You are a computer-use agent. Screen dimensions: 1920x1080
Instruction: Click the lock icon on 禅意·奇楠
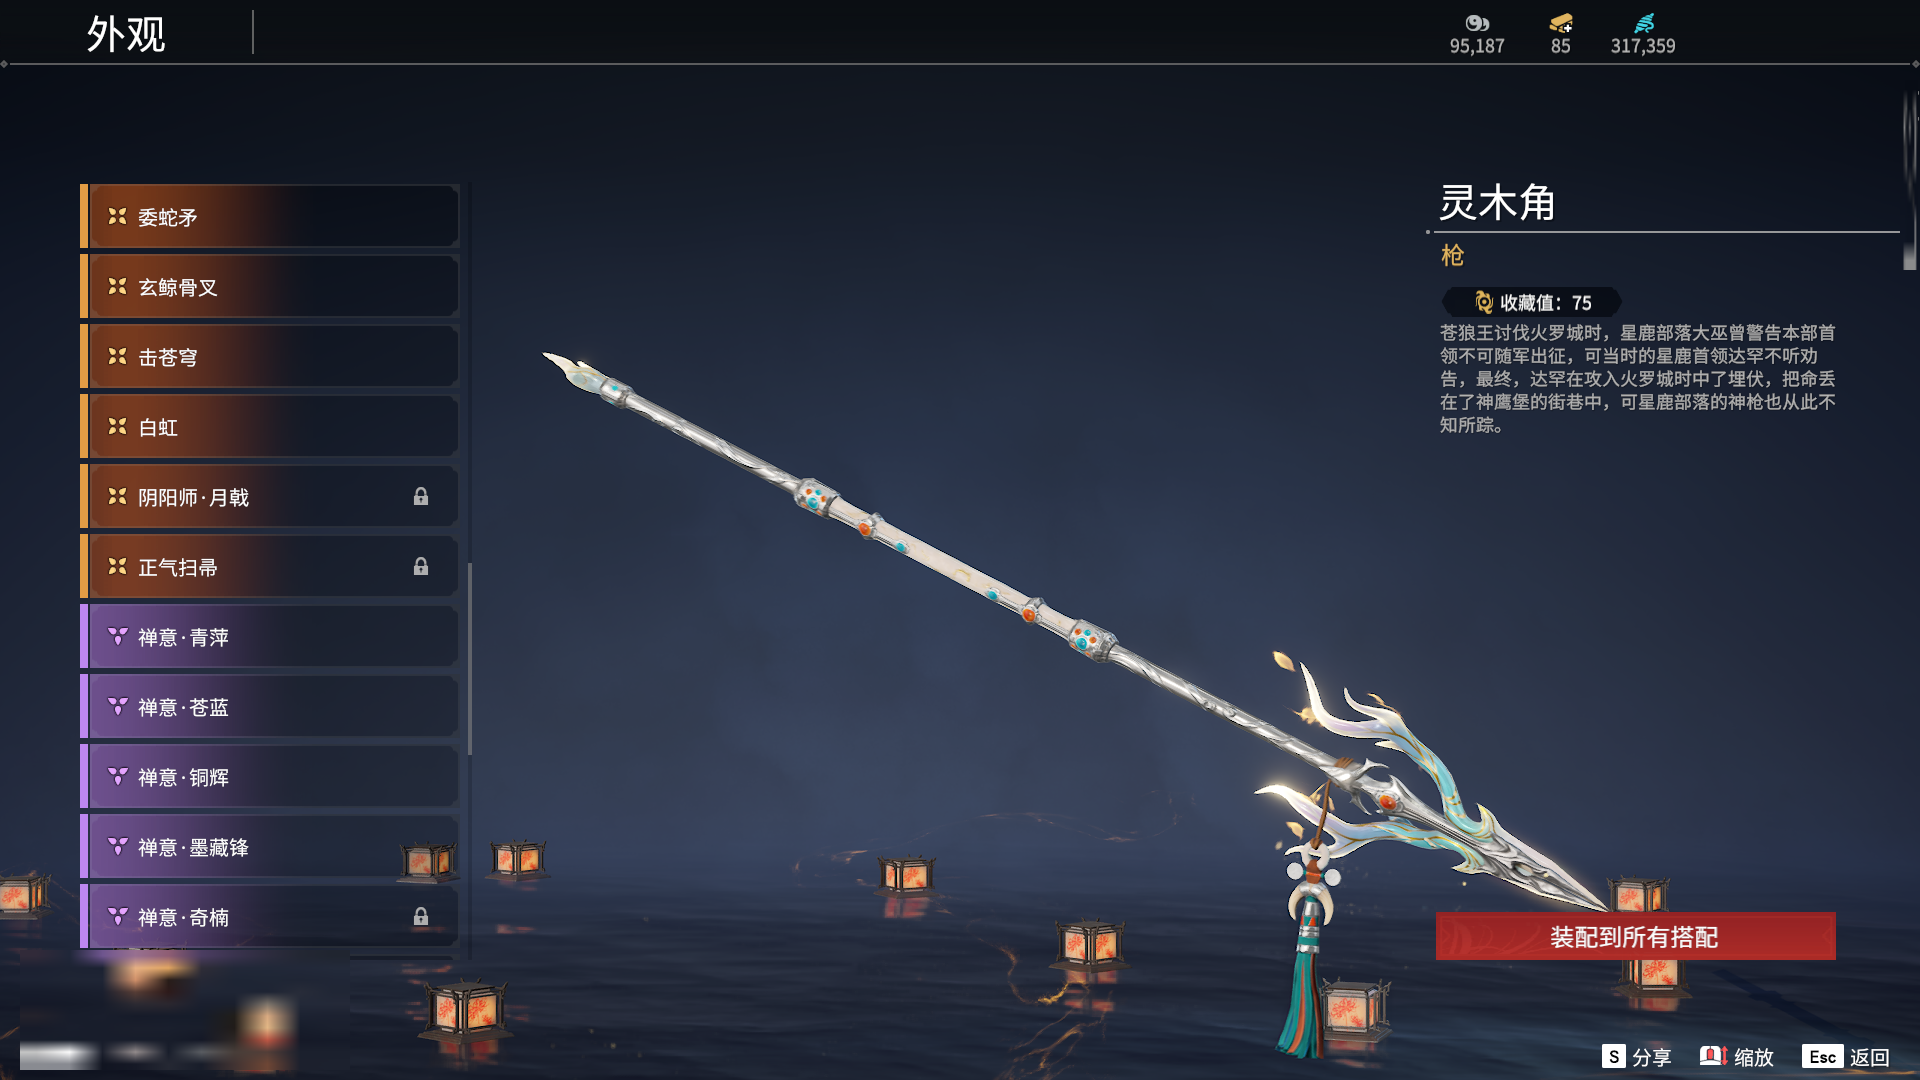(x=421, y=917)
